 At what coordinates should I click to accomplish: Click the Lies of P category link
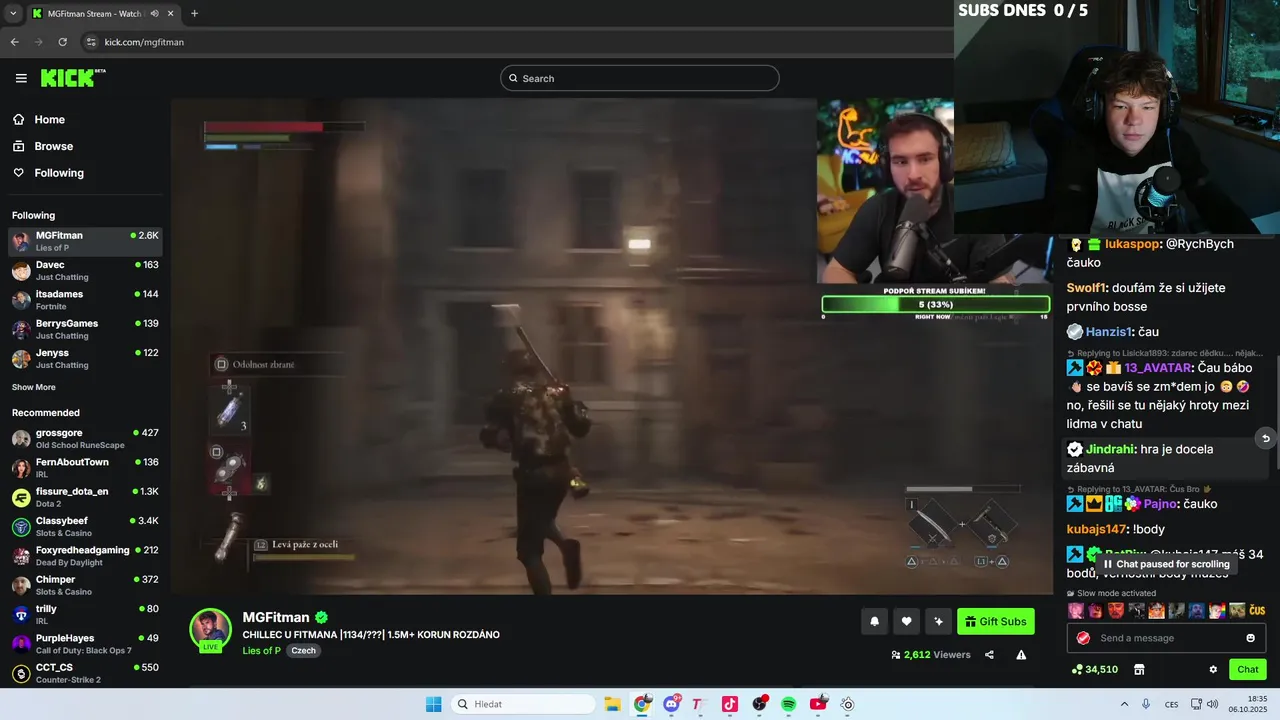pos(261,651)
